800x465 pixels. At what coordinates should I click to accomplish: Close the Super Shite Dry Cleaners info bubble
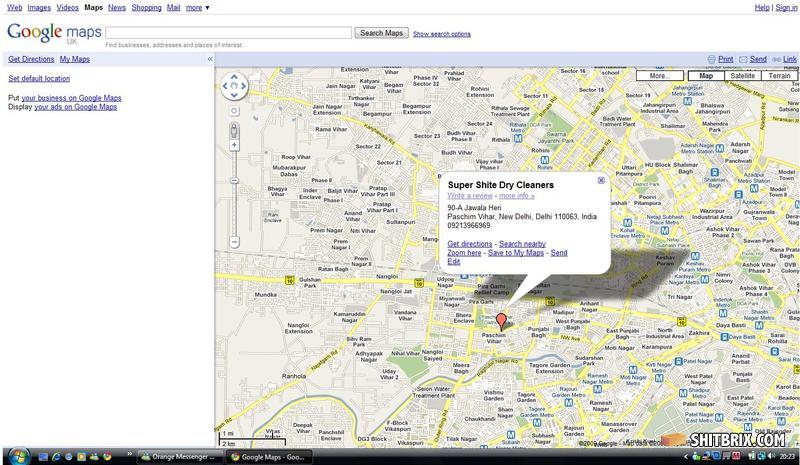[601, 180]
